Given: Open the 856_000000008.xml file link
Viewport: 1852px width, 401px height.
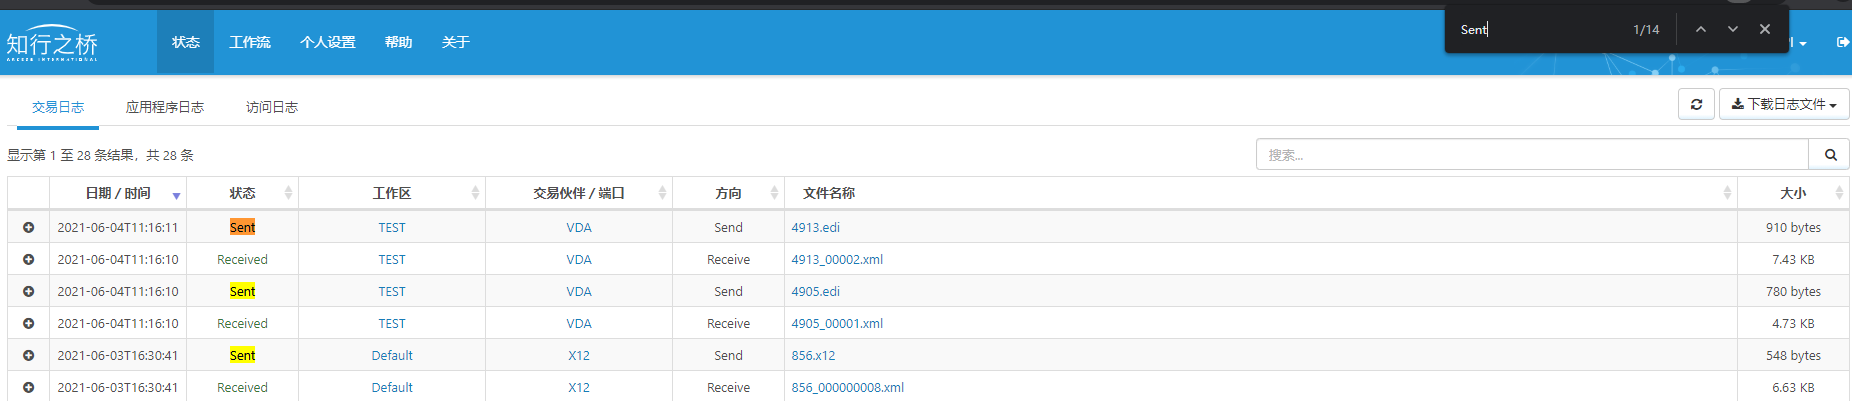Looking at the screenshot, I should [847, 387].
